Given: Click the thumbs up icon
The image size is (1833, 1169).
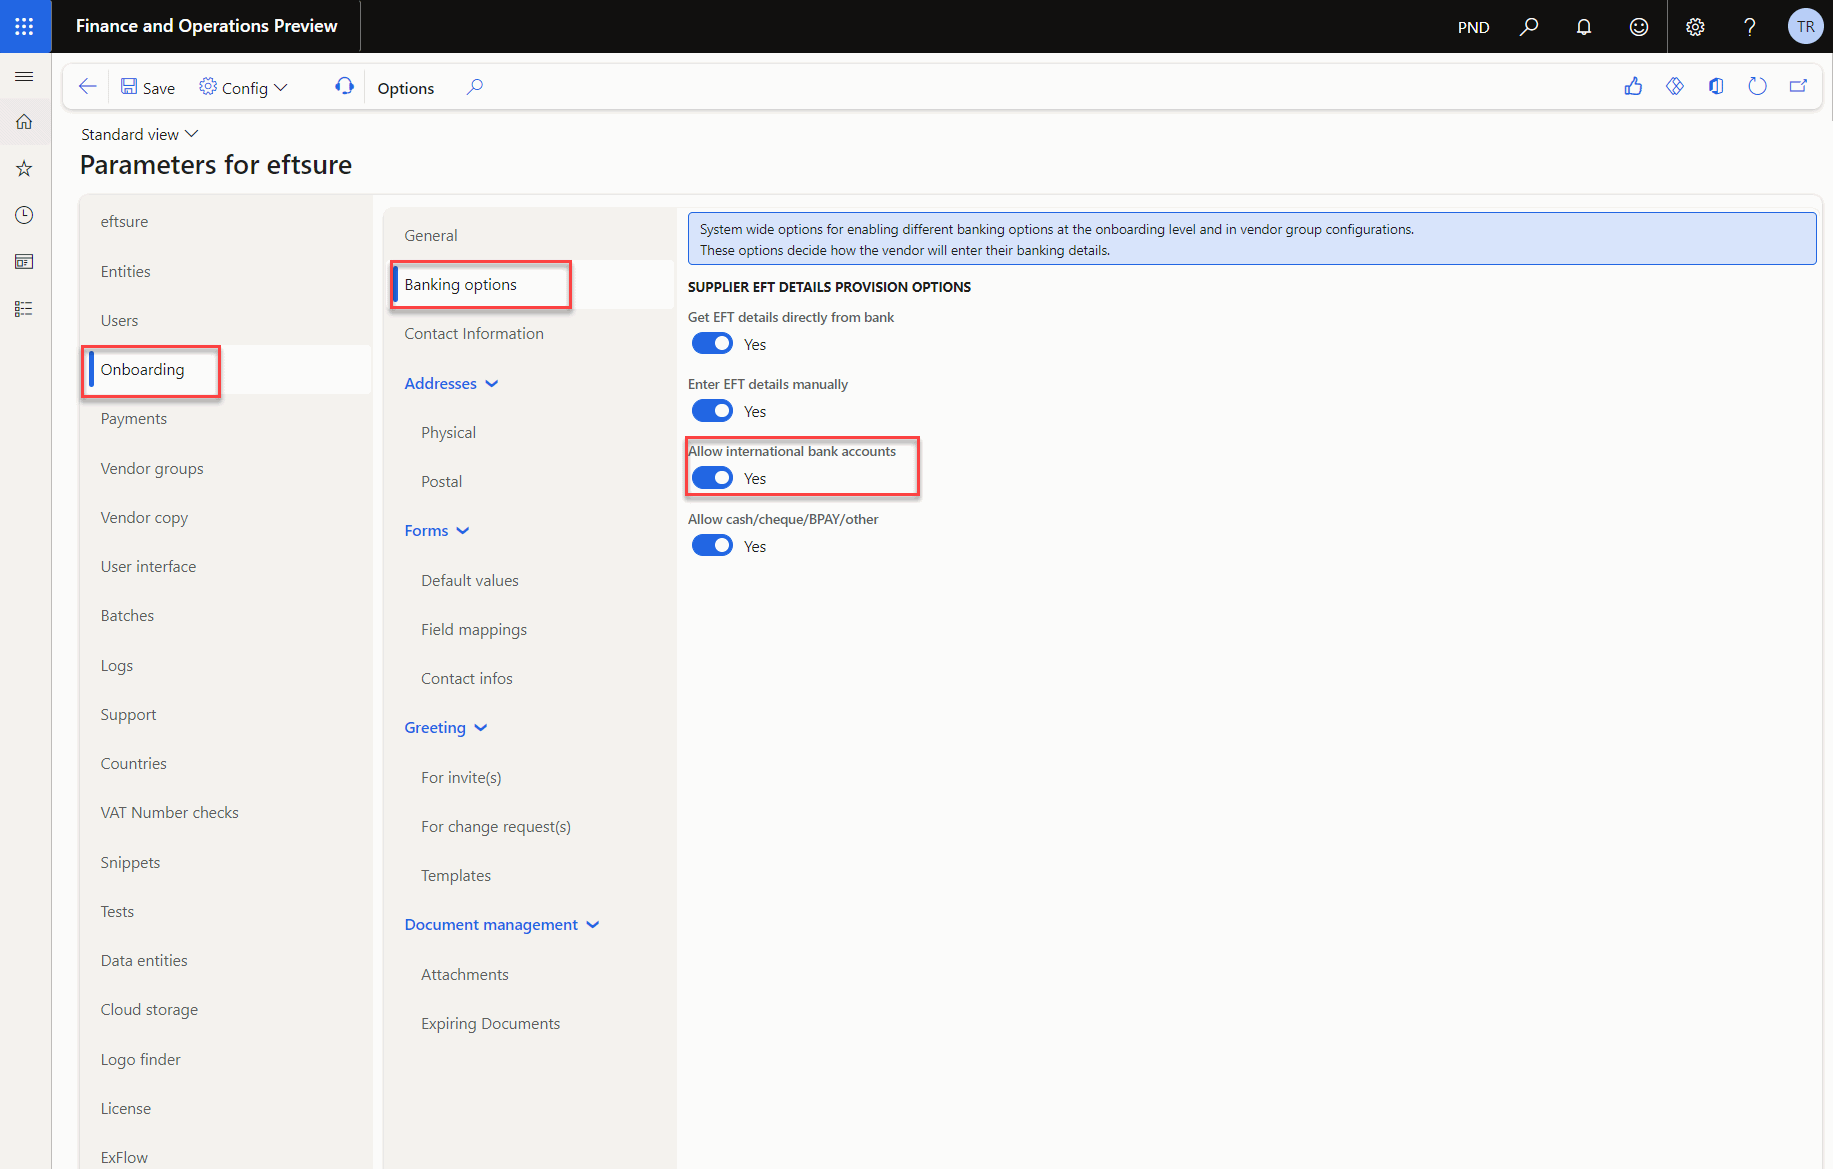Looking at the screenshot, I should coord(1633,87).
